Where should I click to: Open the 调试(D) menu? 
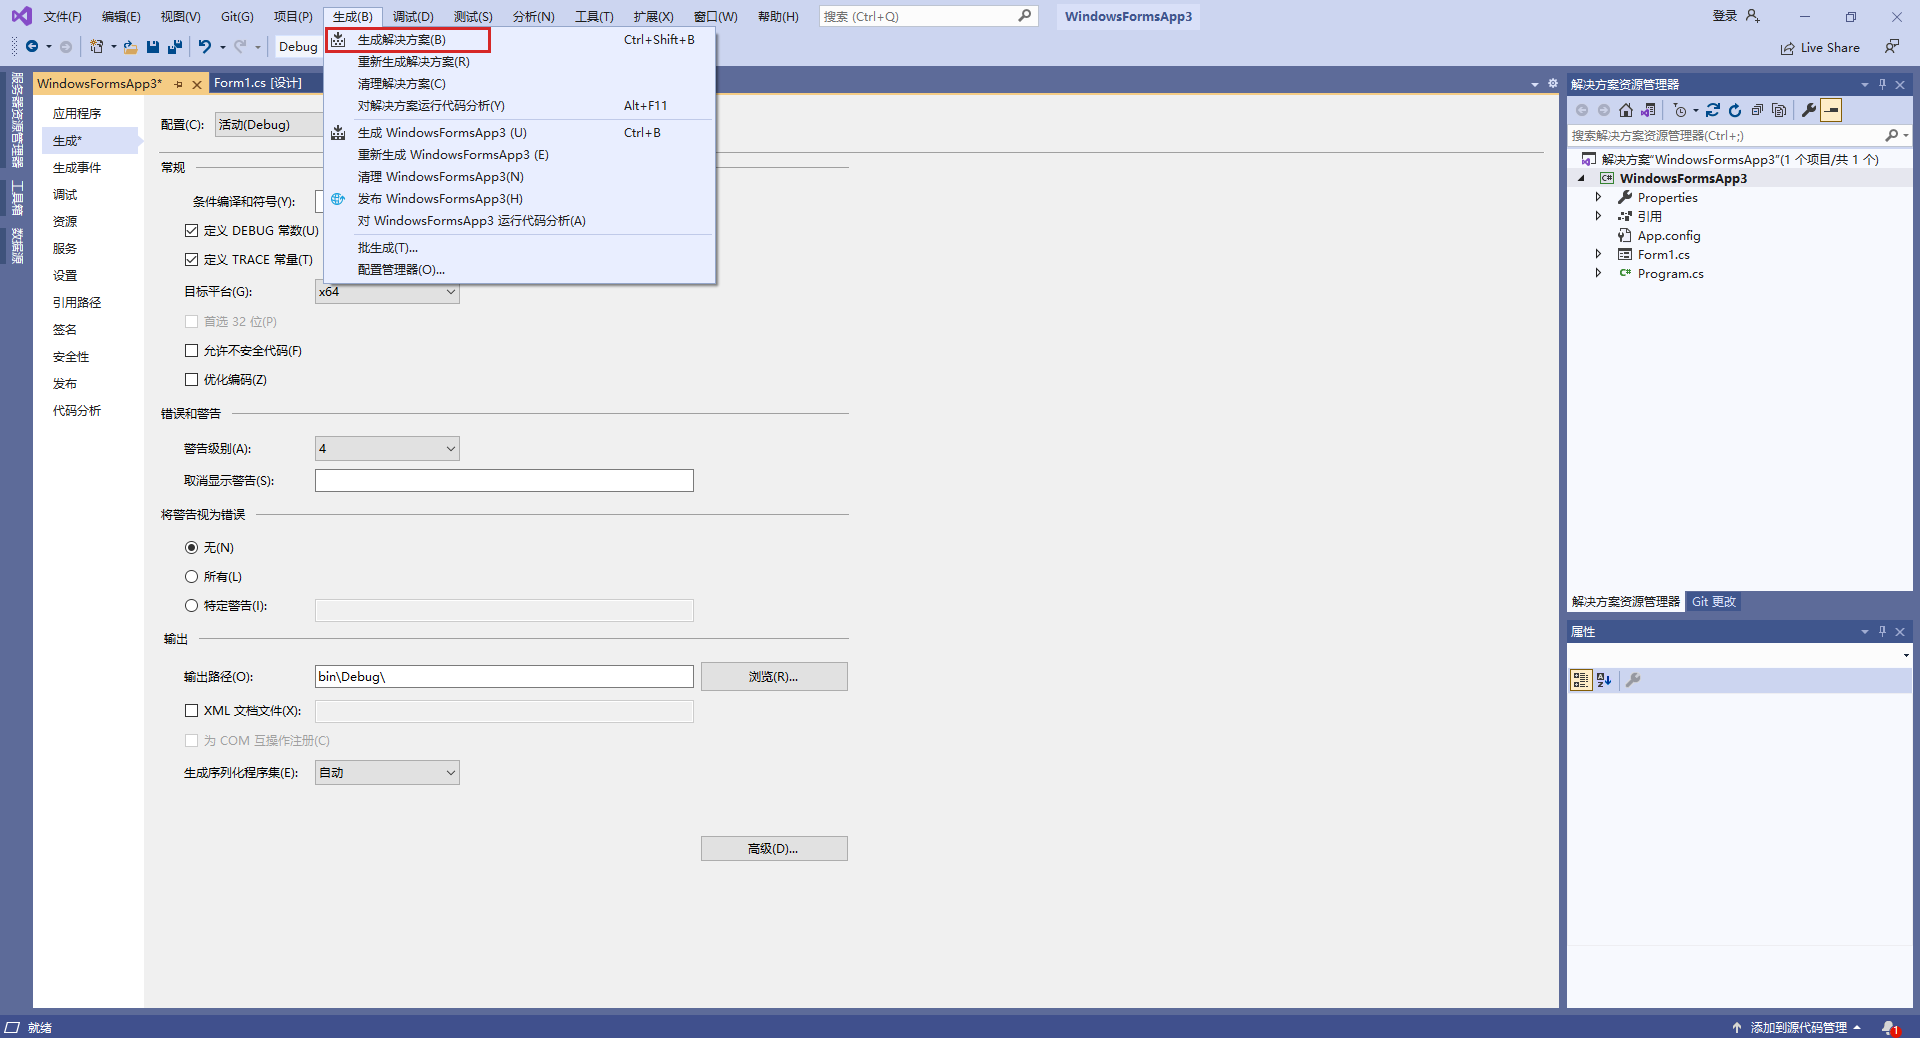coord(413,17)
